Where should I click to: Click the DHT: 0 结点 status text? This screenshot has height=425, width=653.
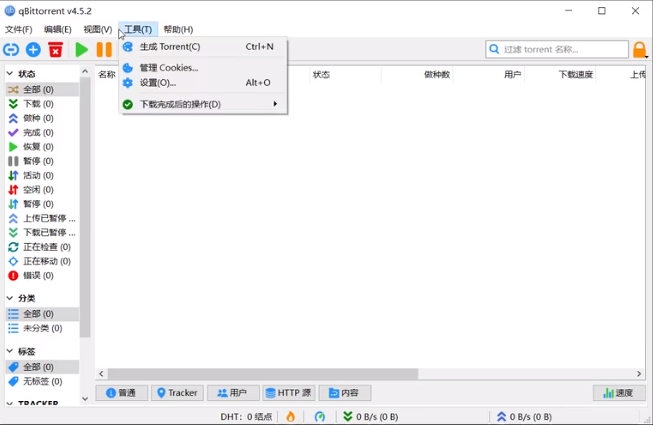246,416
